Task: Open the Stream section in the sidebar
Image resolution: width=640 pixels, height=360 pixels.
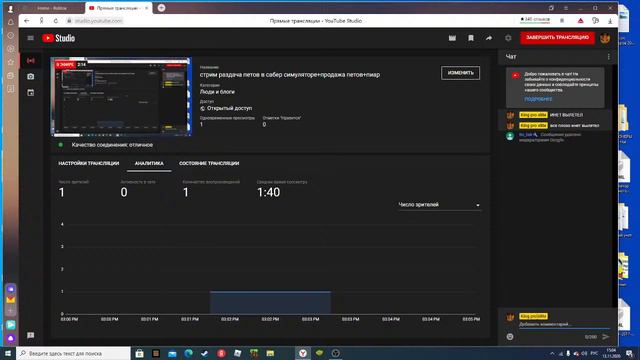Action: [x=31, y=61]
